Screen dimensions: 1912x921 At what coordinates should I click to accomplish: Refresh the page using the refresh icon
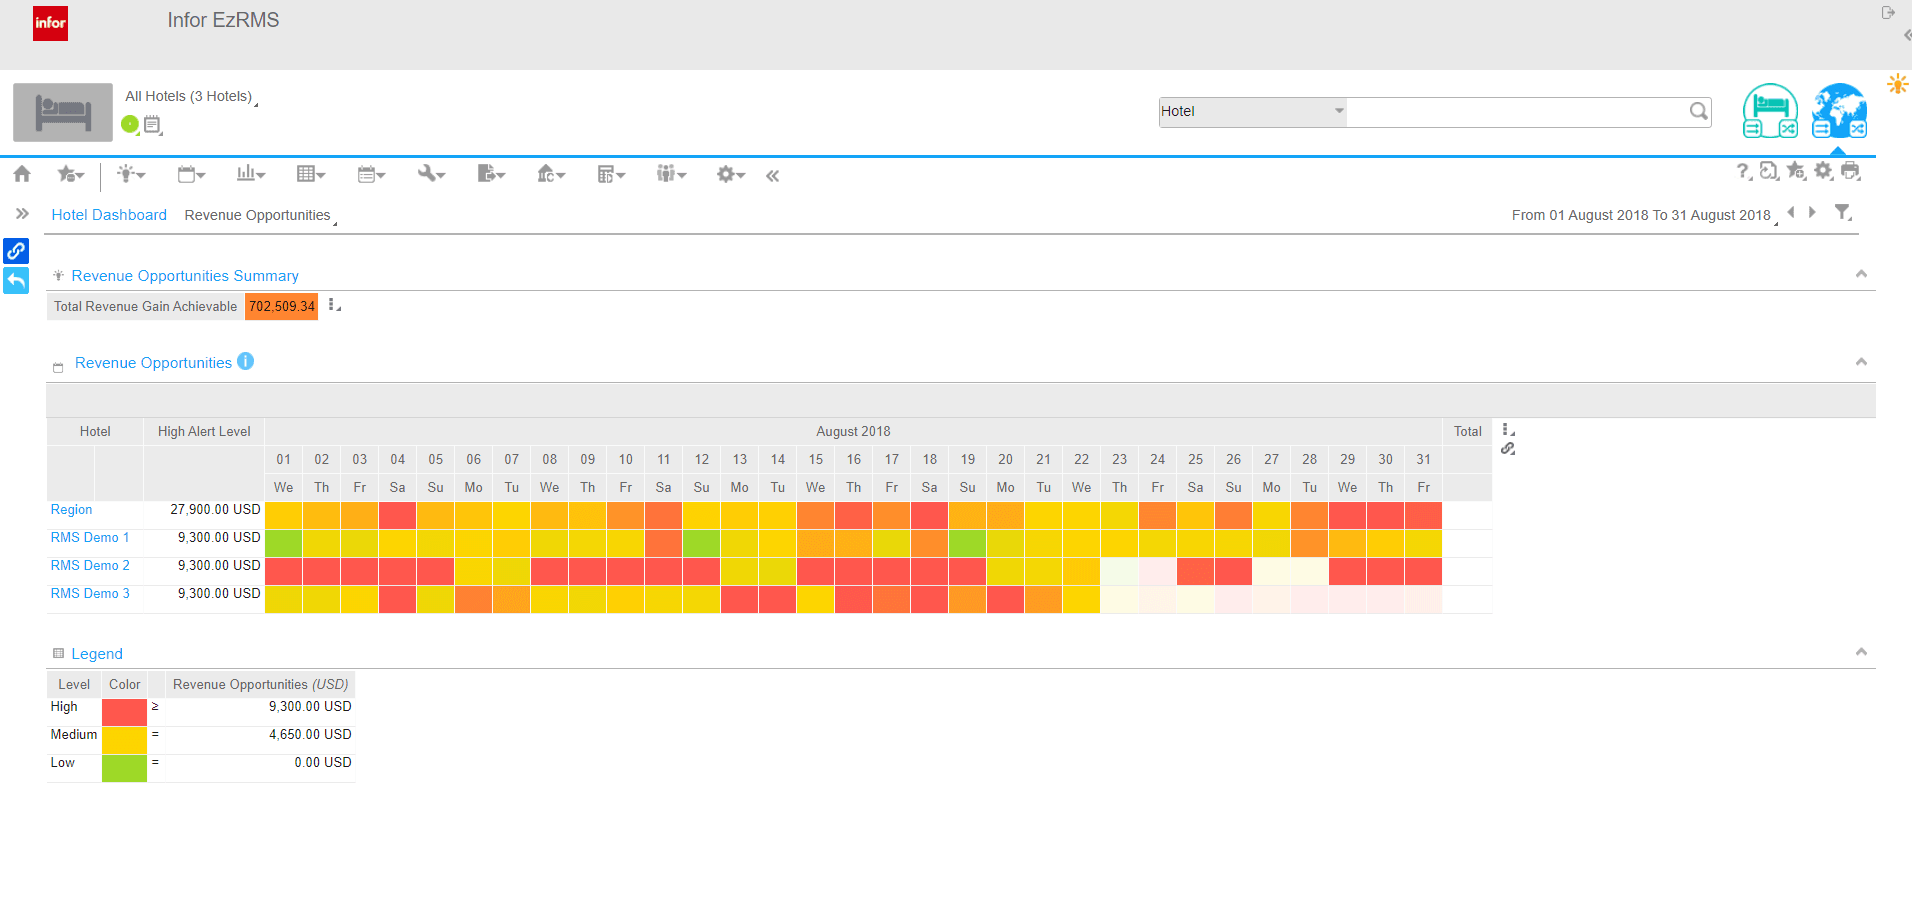coord(1769,172)
